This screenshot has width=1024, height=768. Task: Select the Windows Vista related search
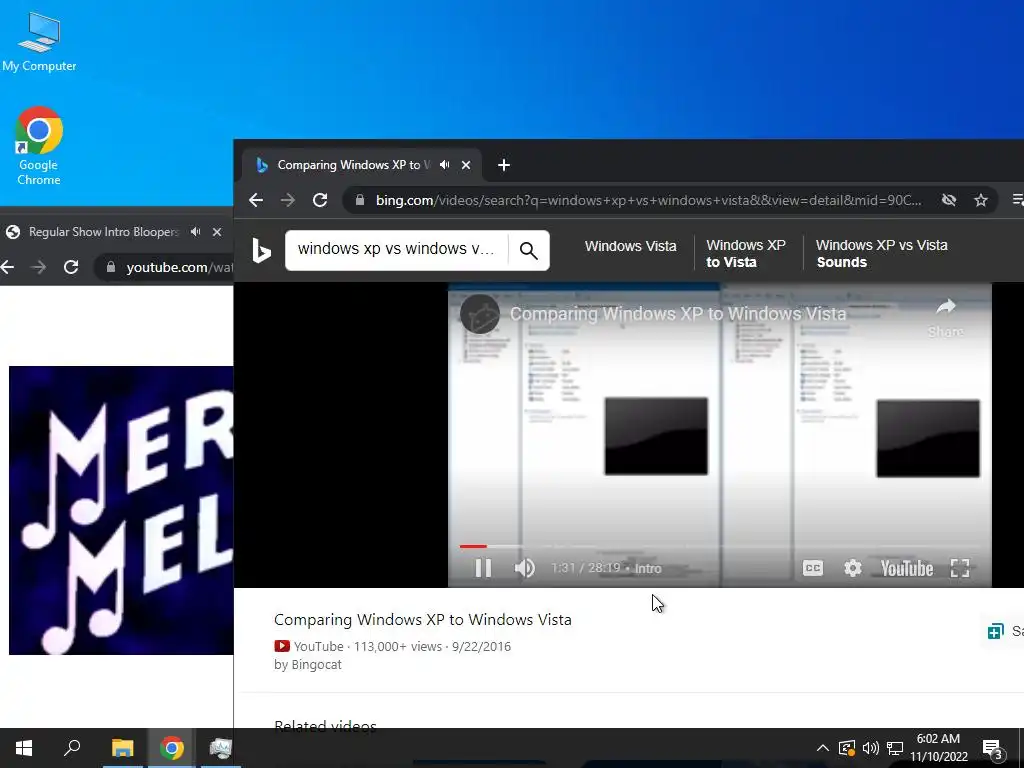click(630, 246)
